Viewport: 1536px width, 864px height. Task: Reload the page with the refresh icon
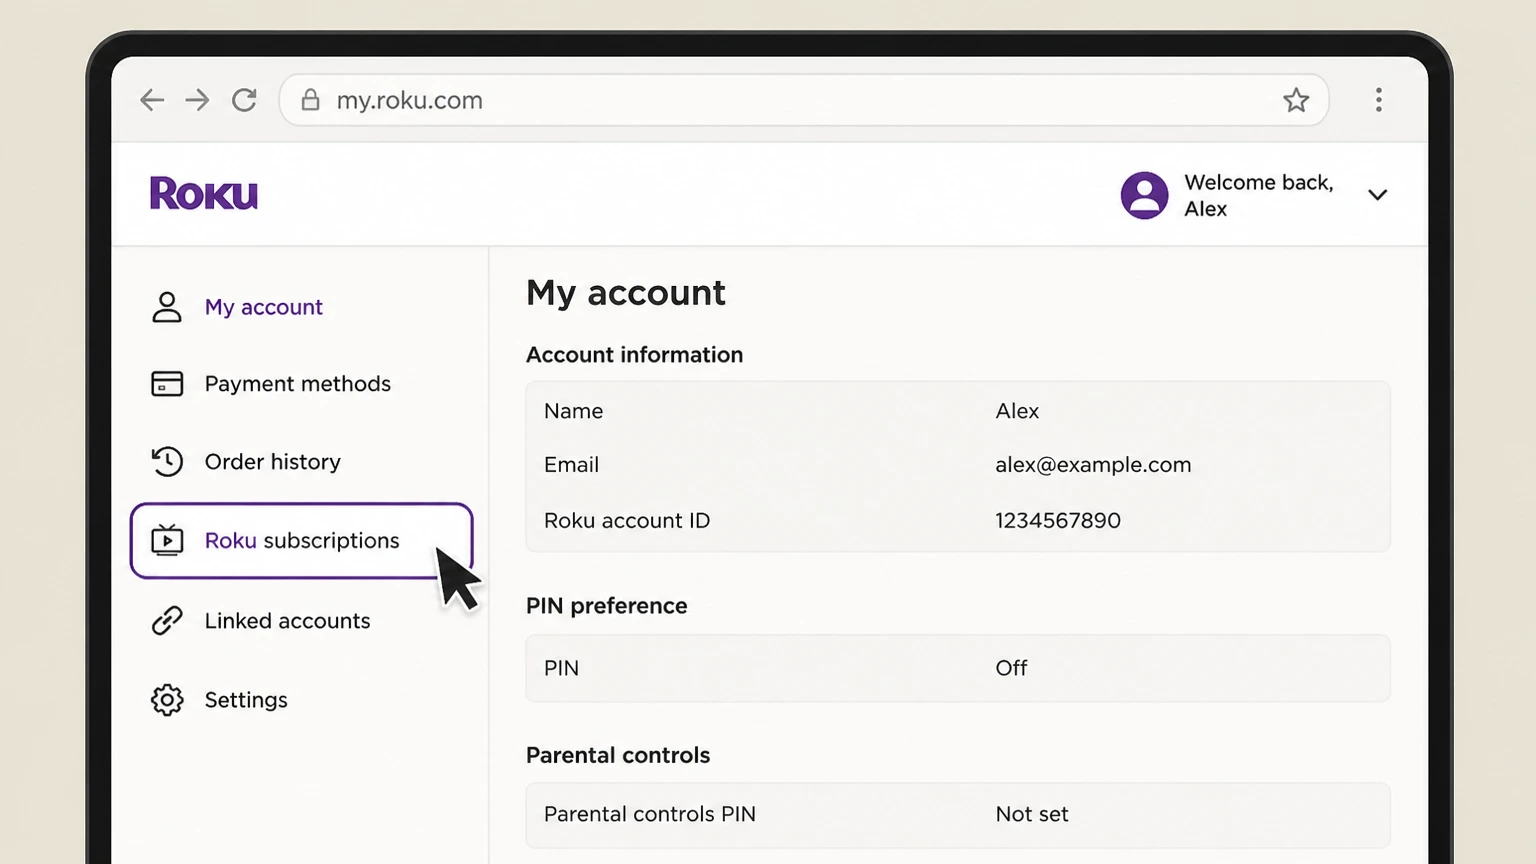[x=245, y=100]
